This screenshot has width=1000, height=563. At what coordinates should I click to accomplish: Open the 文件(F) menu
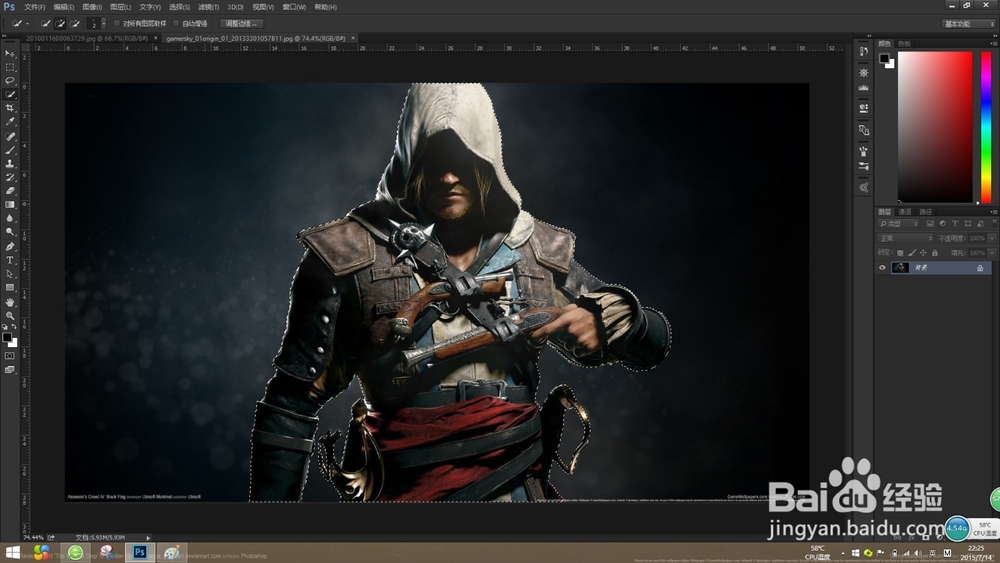[34, 7]
